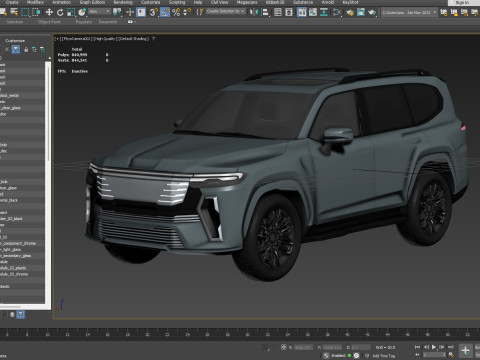Click frame 30 on the timeline

247,334
